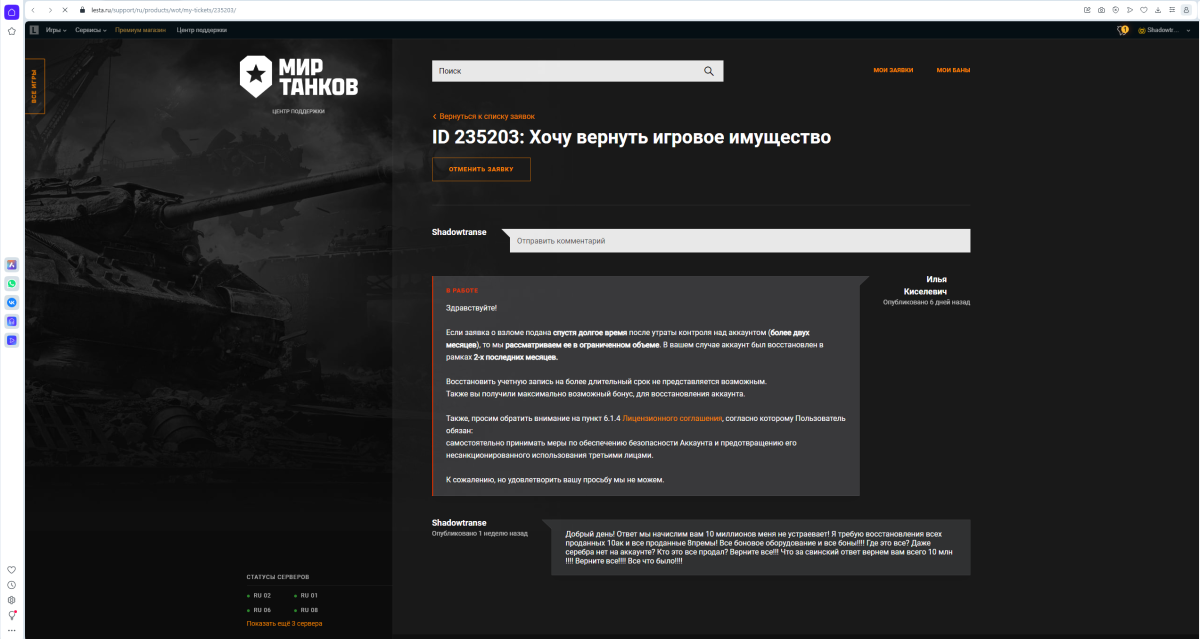Open the three-dots more icon in sidebar

pyautogui.click(x=12, y=631)
